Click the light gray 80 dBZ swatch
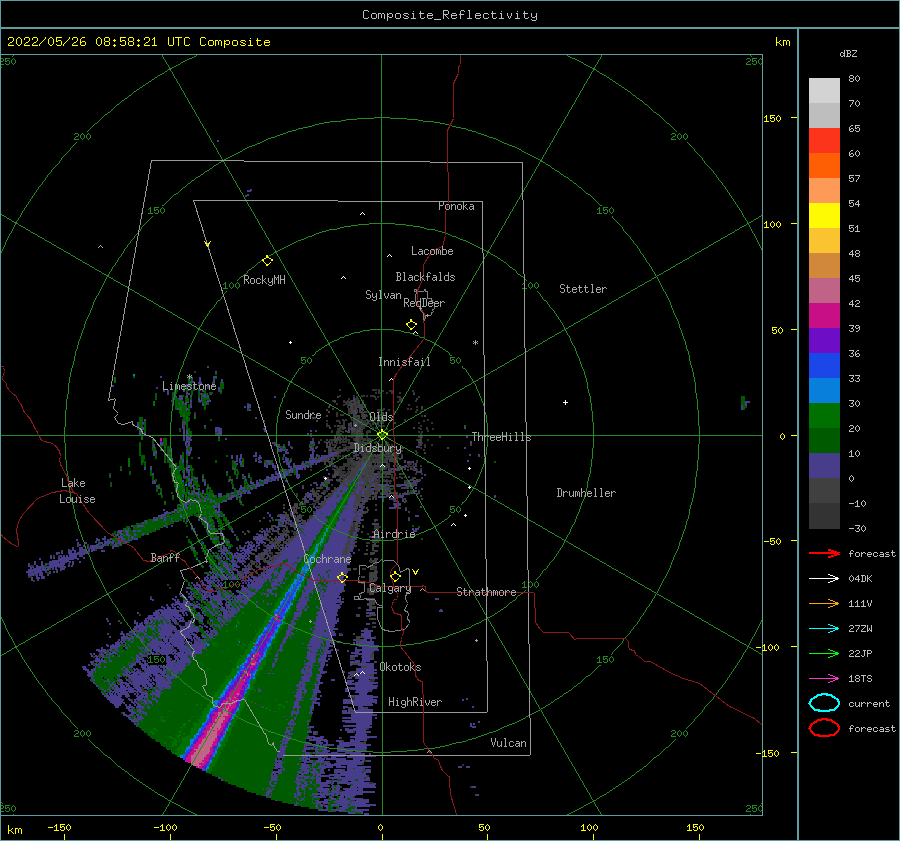This screenshot has width=900, height=841. (x=824, y=90)
